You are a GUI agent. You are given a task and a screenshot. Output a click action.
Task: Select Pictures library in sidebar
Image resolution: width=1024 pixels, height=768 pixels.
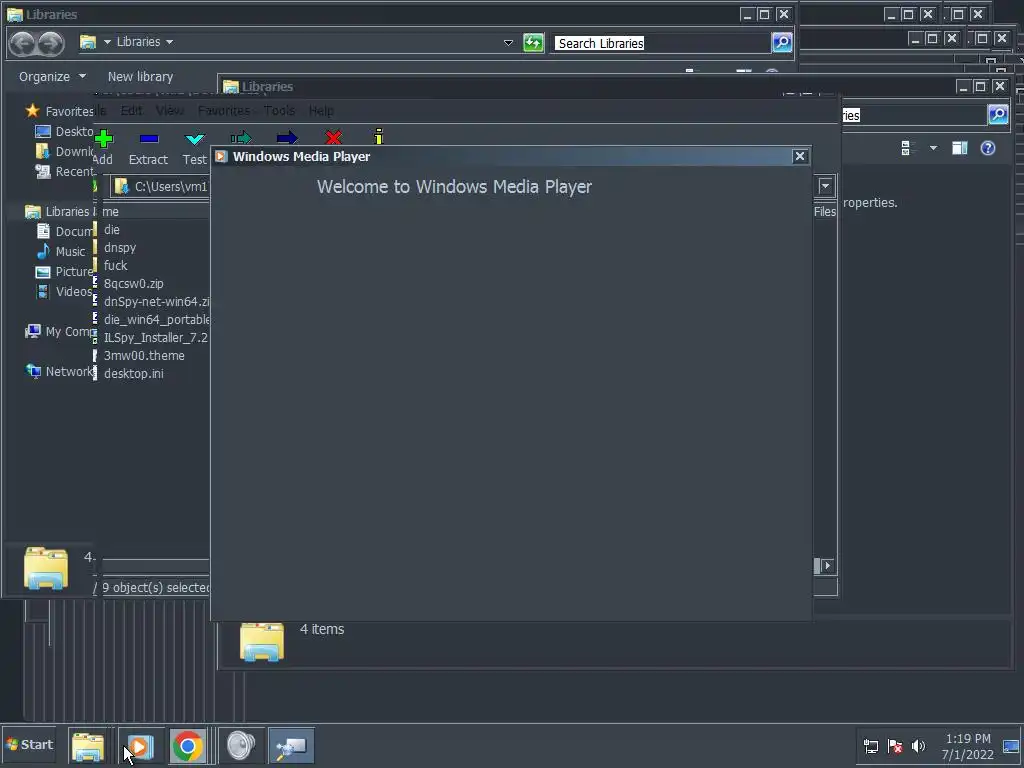64,272
